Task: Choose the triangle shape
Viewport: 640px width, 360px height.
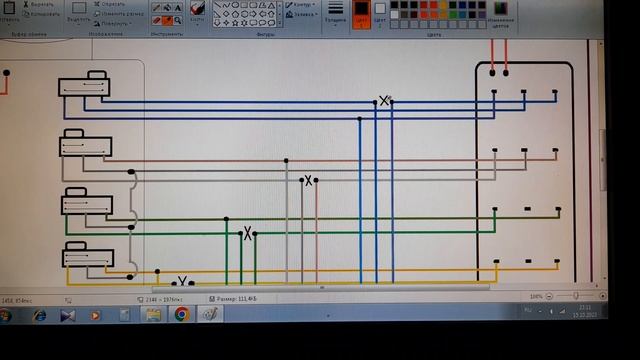Action: click(271, 6)
